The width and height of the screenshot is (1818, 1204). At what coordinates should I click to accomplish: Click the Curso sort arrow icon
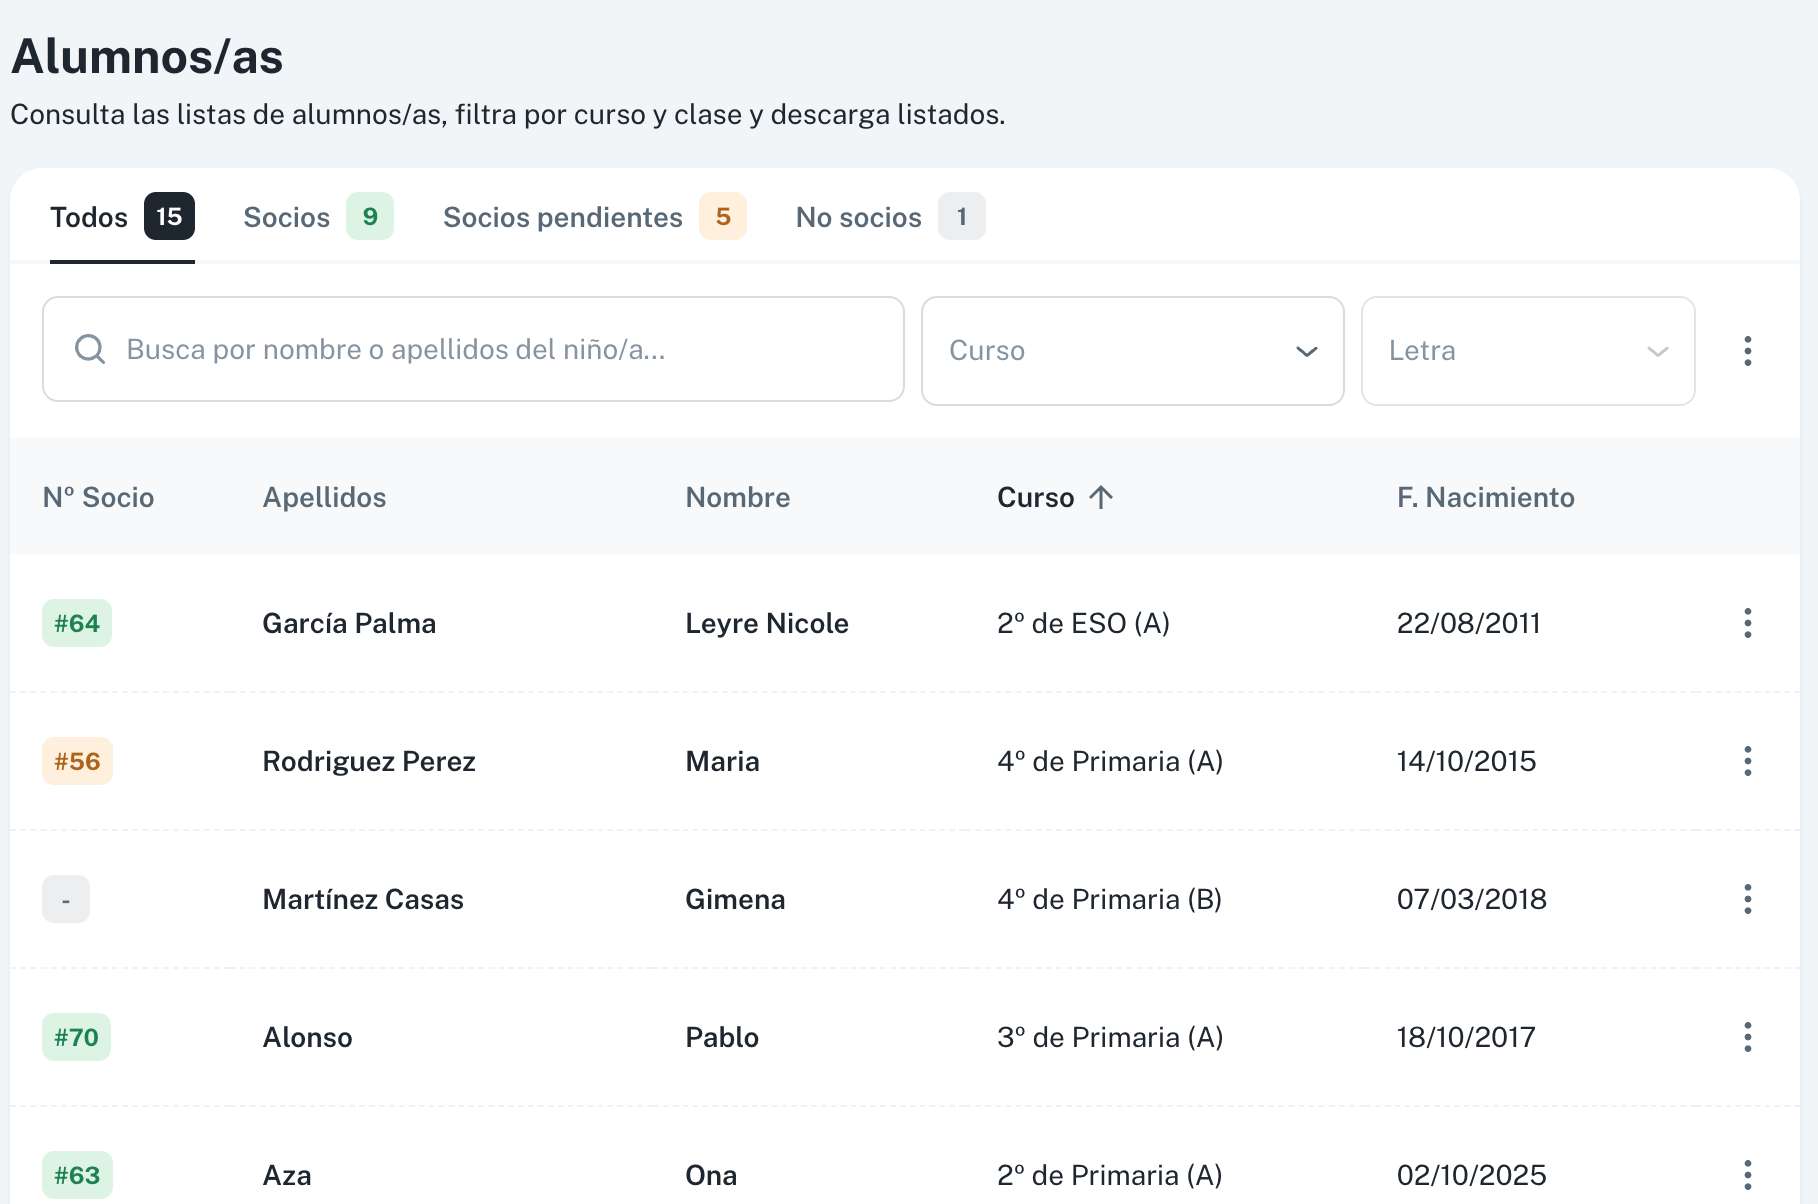tap(1101, 497)
